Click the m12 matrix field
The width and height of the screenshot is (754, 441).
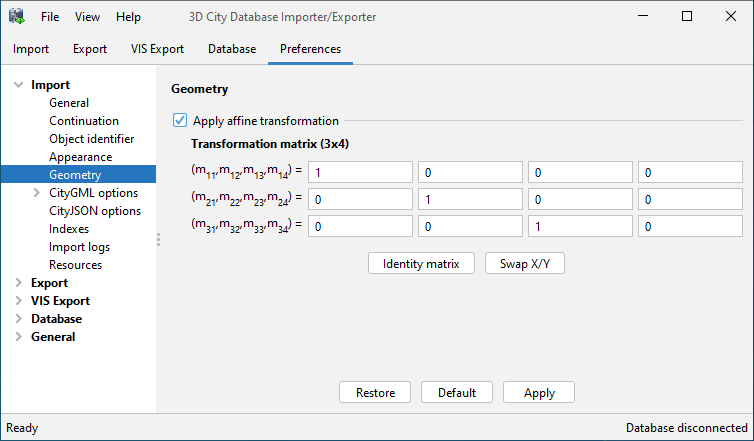[470, 172]
